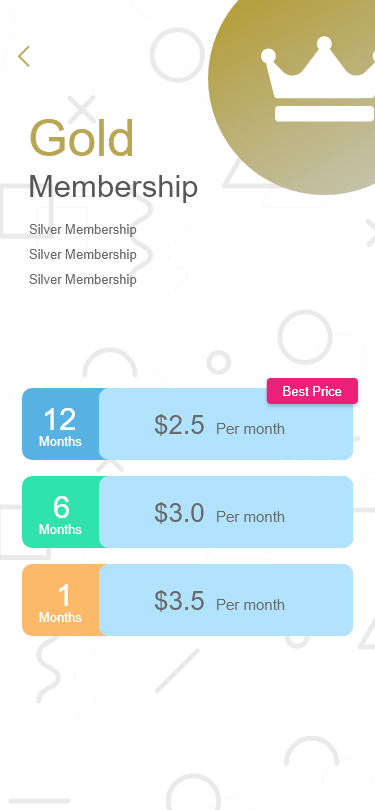Click the second Silver Membership line
Screen dimensions: 375x810
[83, 254]
